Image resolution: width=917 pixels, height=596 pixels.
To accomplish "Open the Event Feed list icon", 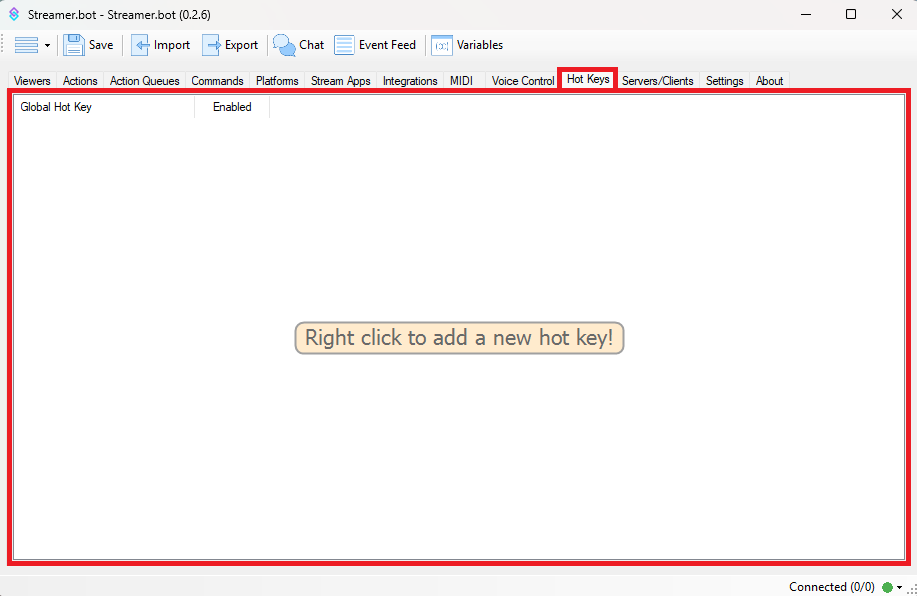I will (344, 45).
